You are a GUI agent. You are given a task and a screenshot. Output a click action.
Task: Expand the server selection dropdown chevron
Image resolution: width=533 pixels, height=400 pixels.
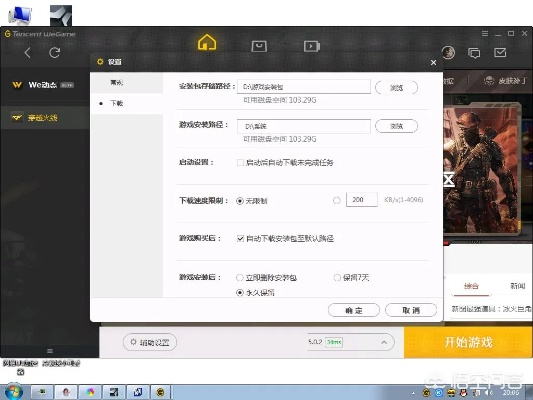pos(384,342)
